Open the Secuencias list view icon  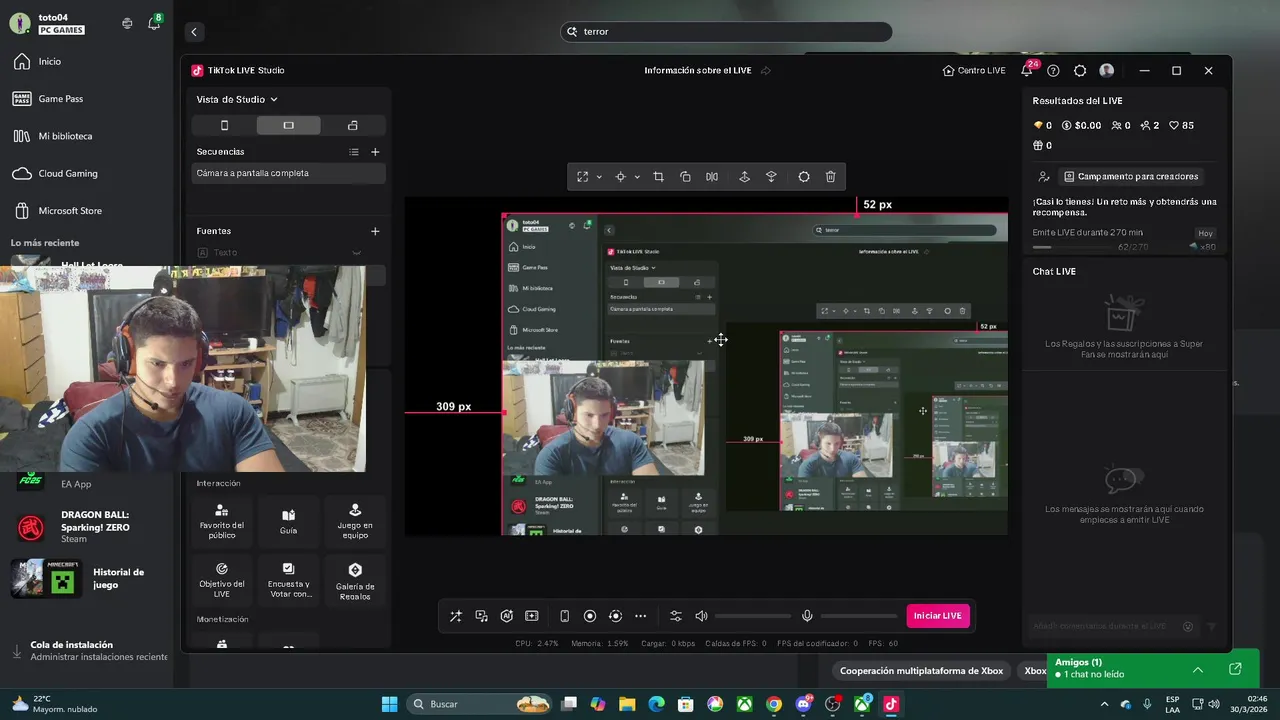point(354,152)
